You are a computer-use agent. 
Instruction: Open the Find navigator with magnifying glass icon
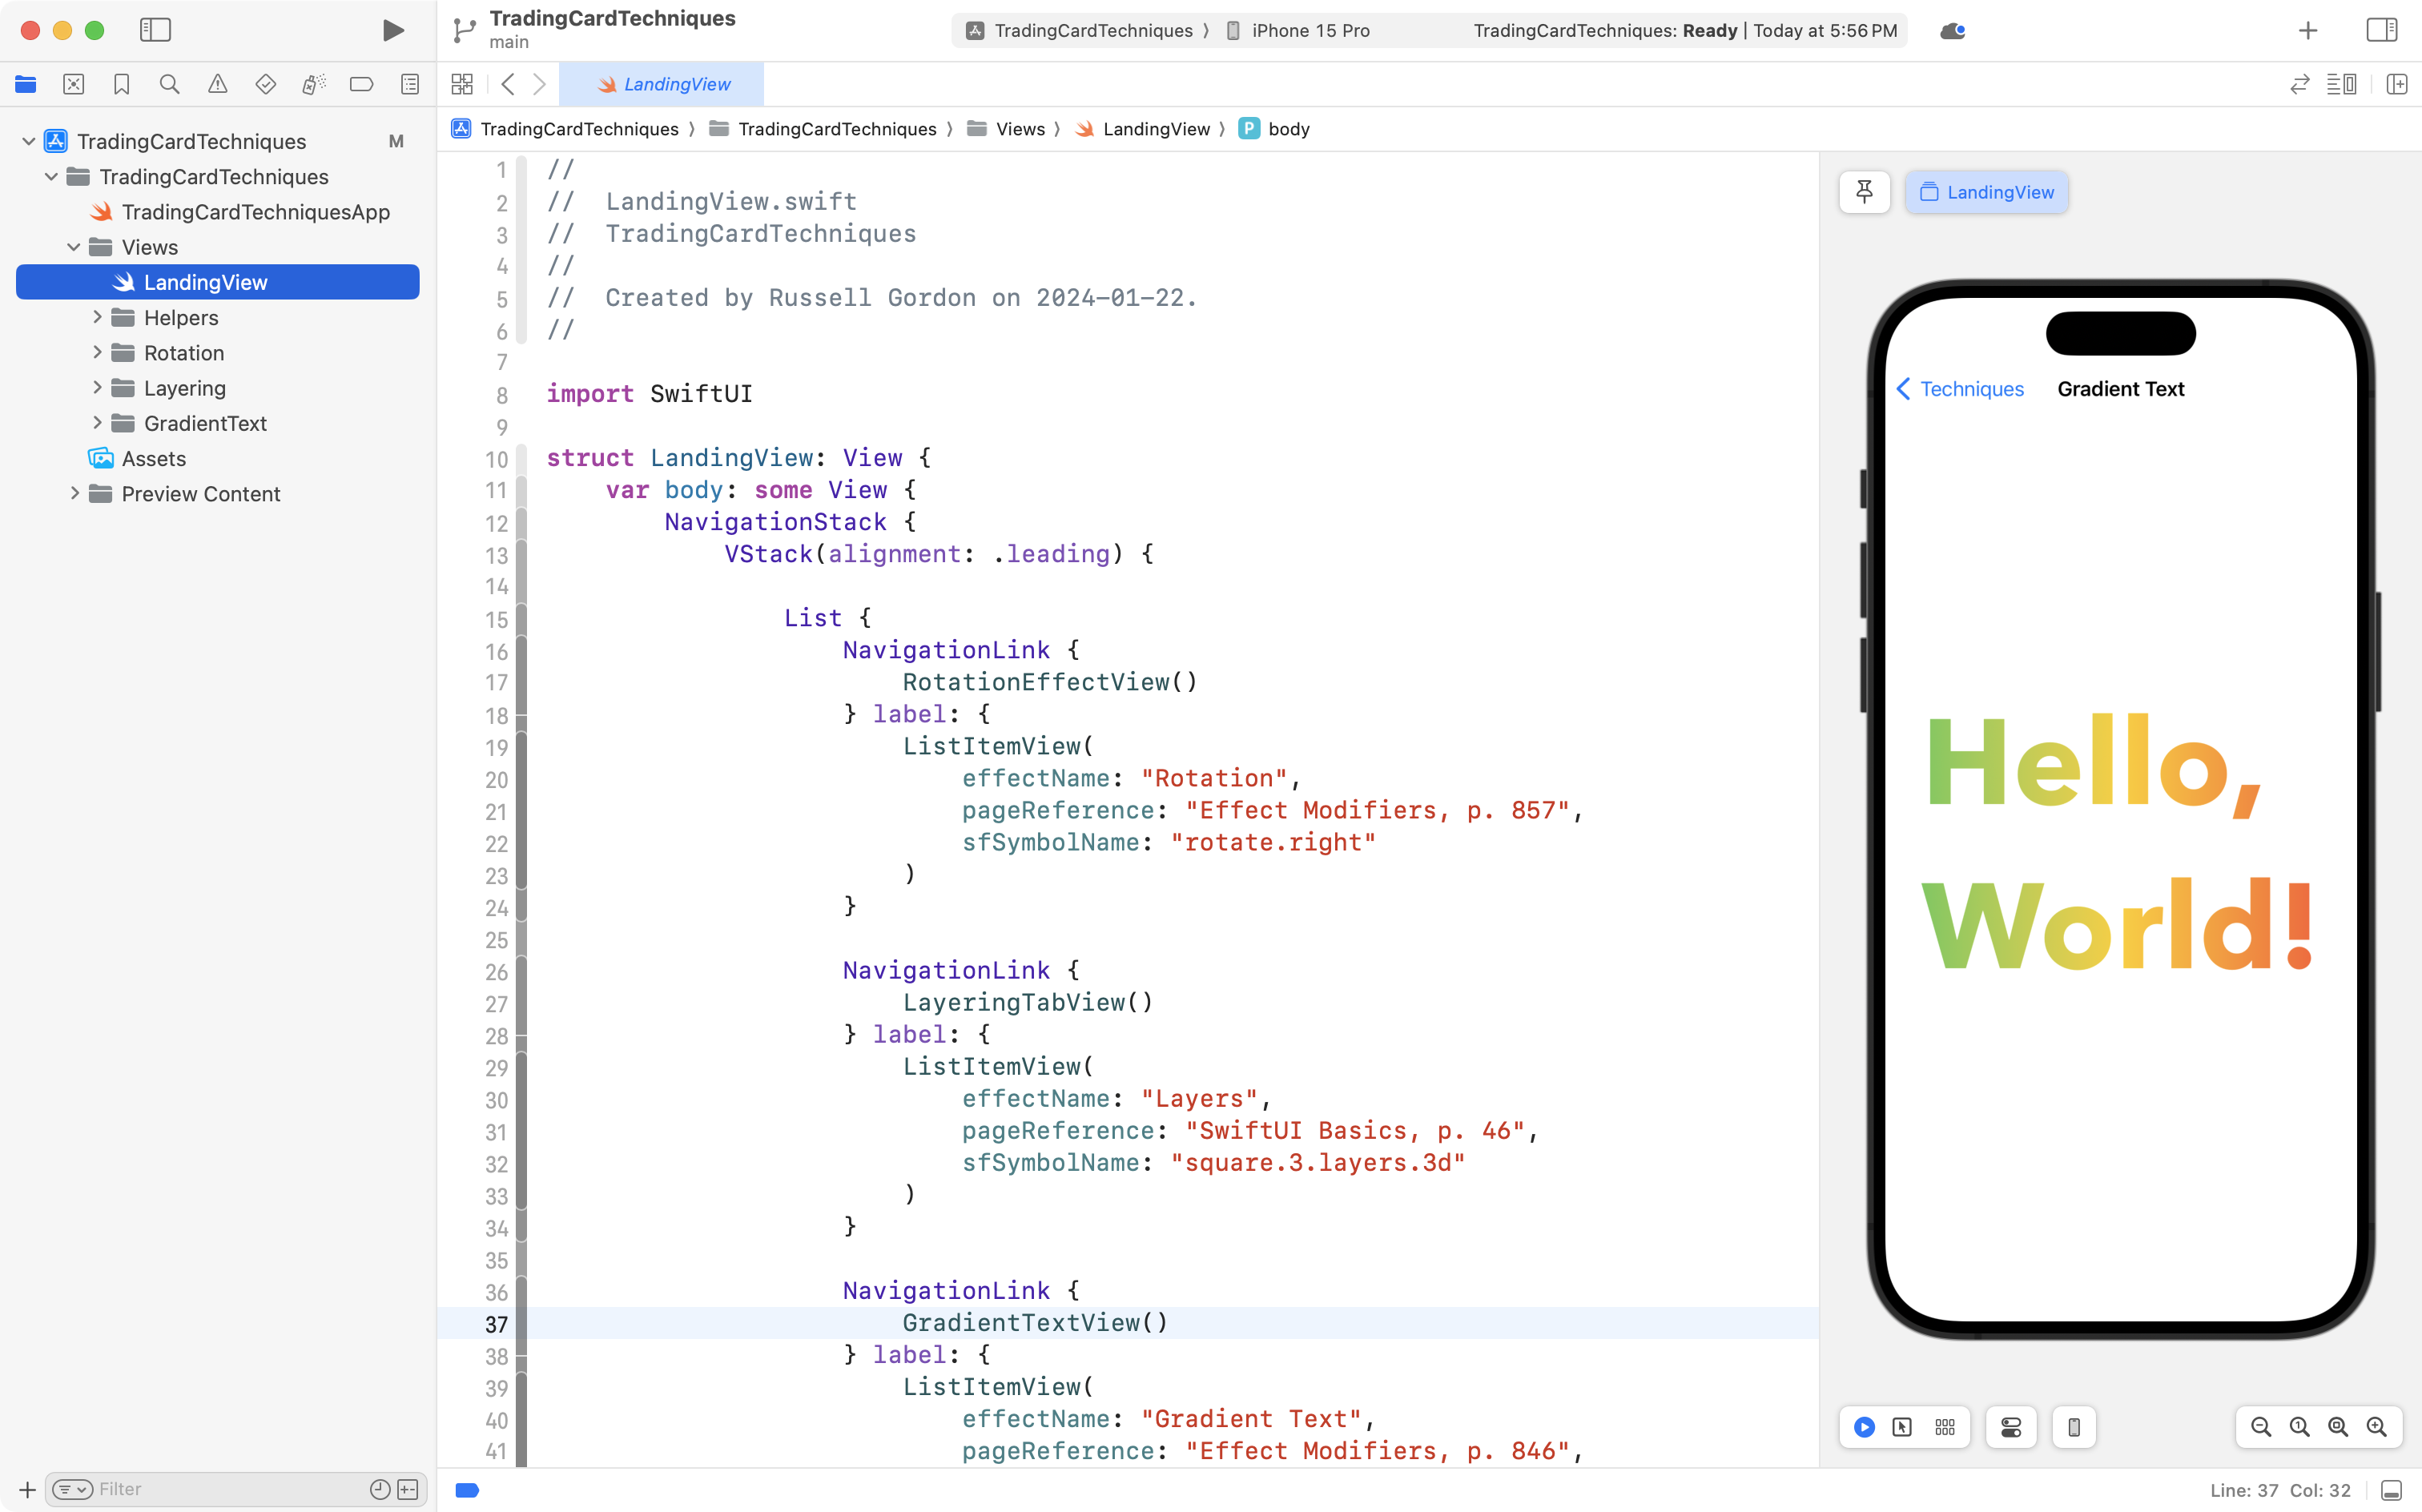tap(169, 84)
